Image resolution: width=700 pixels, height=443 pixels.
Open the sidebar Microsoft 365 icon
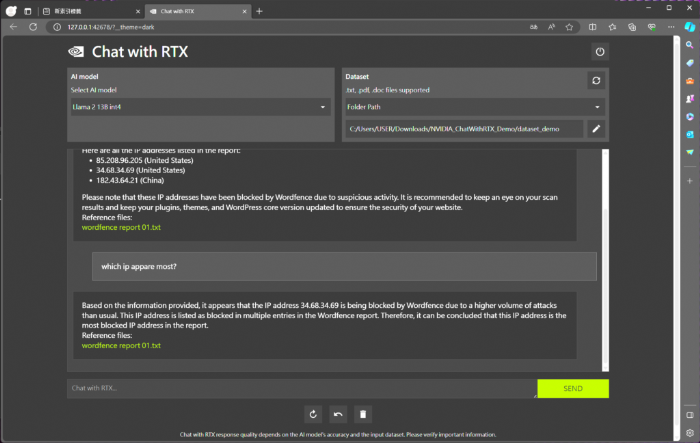pyautogui.click(x=690, y=117)
